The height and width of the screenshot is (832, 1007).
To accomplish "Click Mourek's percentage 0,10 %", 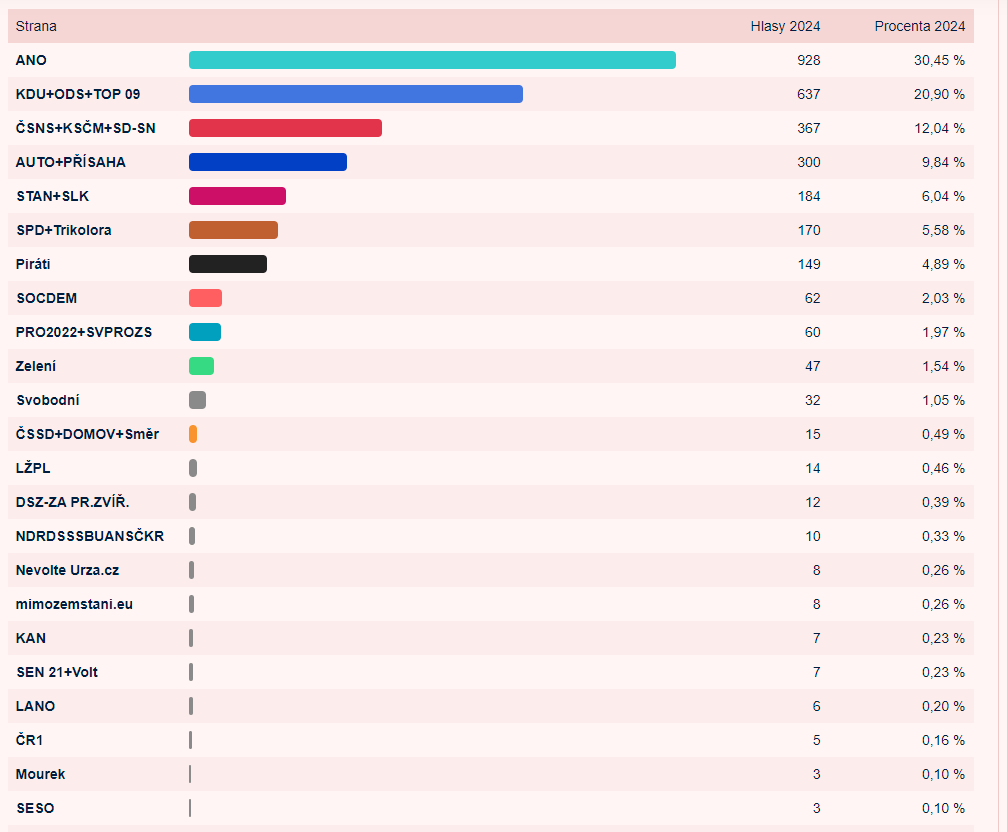I will tap(943, 775).
